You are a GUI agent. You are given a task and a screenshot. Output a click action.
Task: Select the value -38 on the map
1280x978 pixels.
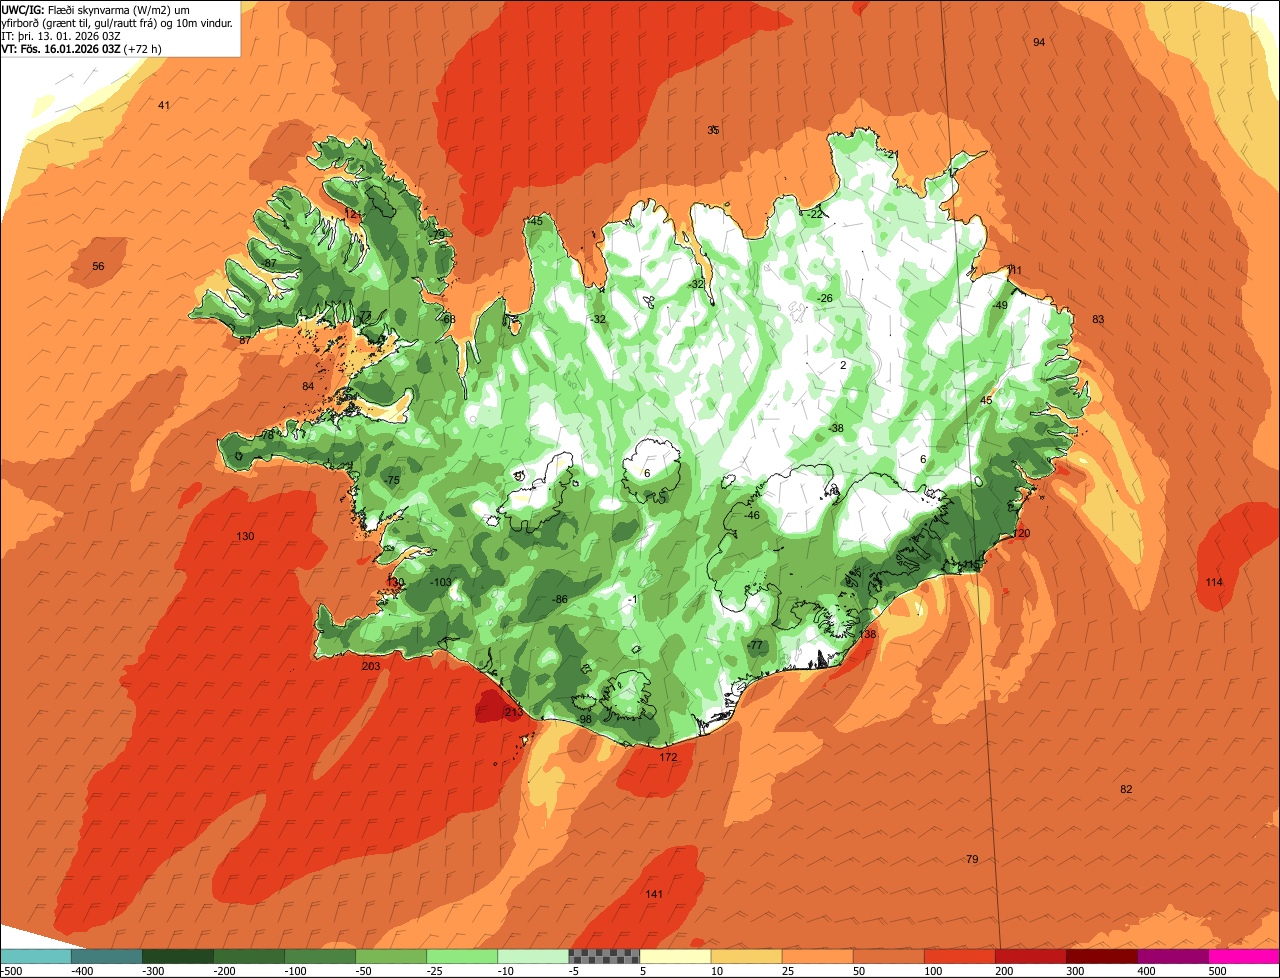[836, 428]
